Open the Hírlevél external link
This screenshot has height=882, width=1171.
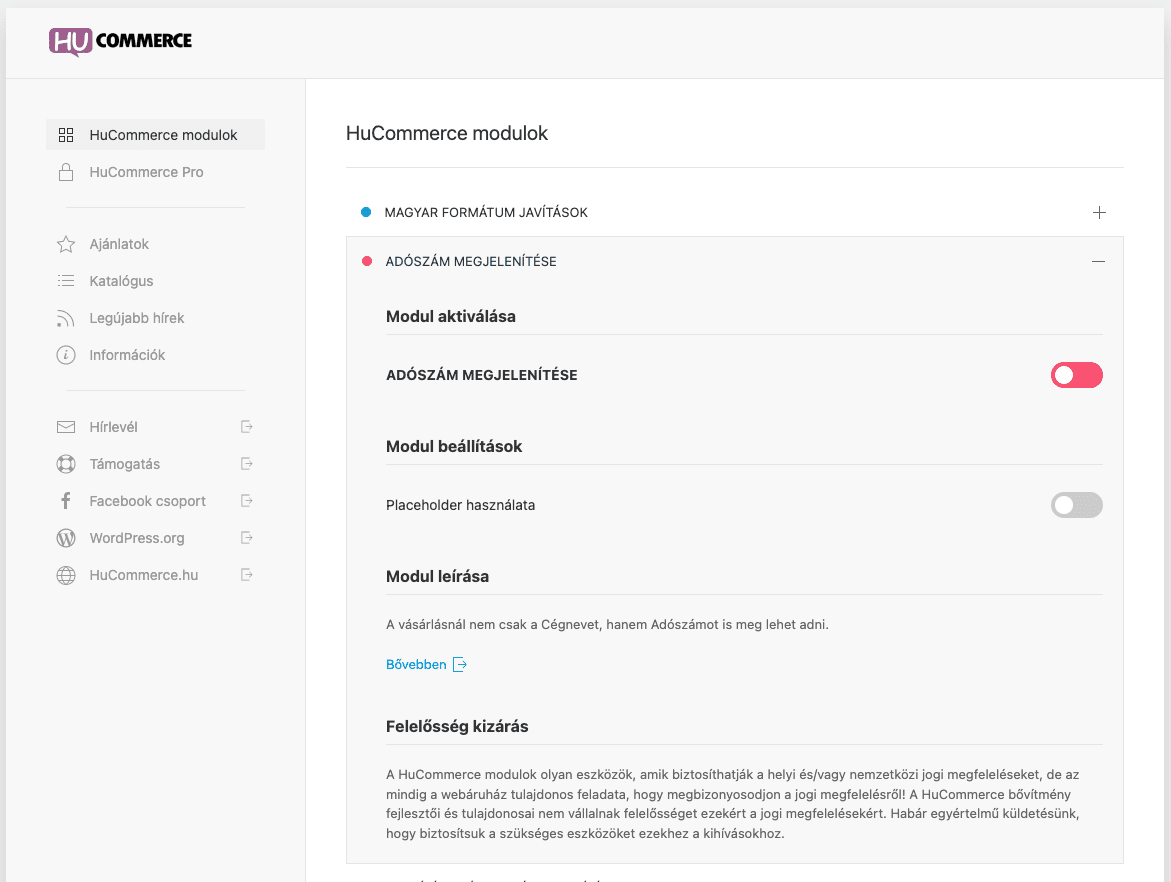[x=155, y=427]
